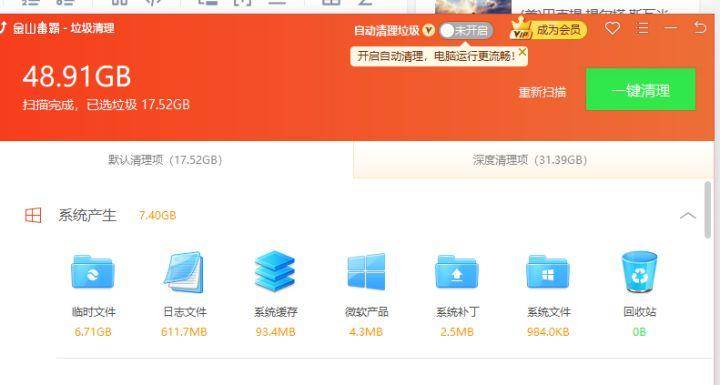Click the vertical scrollbar on the right
This screenshot has width=720, height=385.
coord(708,210)
